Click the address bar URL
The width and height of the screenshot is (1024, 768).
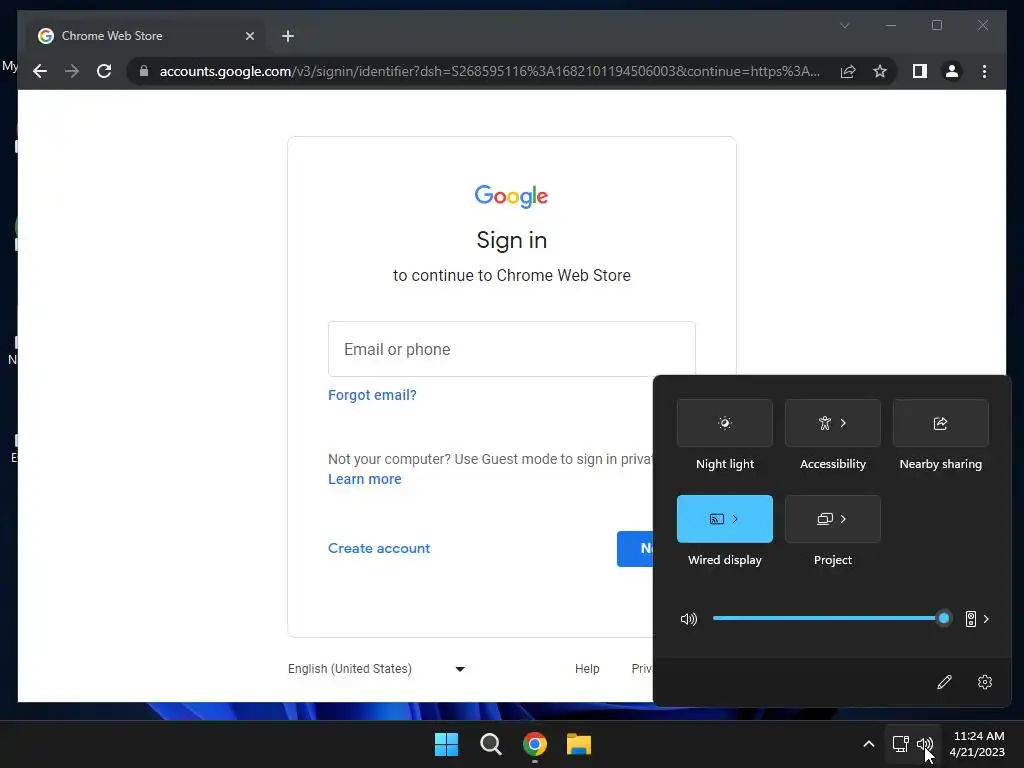click(490, 71)
